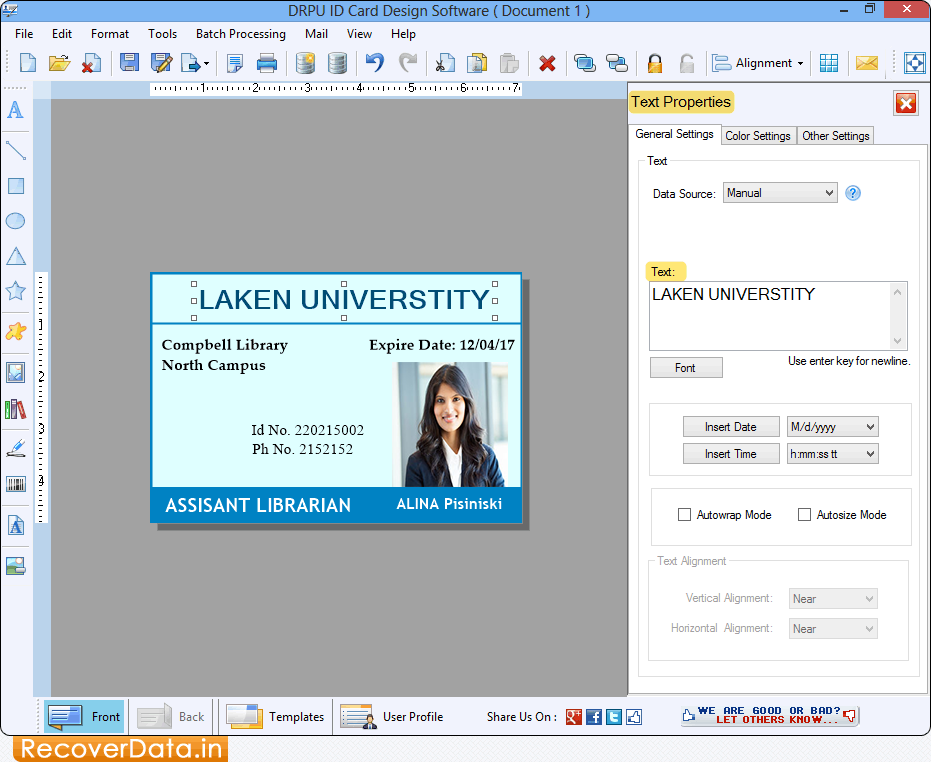Click the Font button
The image size is (931, 762).
686,367
